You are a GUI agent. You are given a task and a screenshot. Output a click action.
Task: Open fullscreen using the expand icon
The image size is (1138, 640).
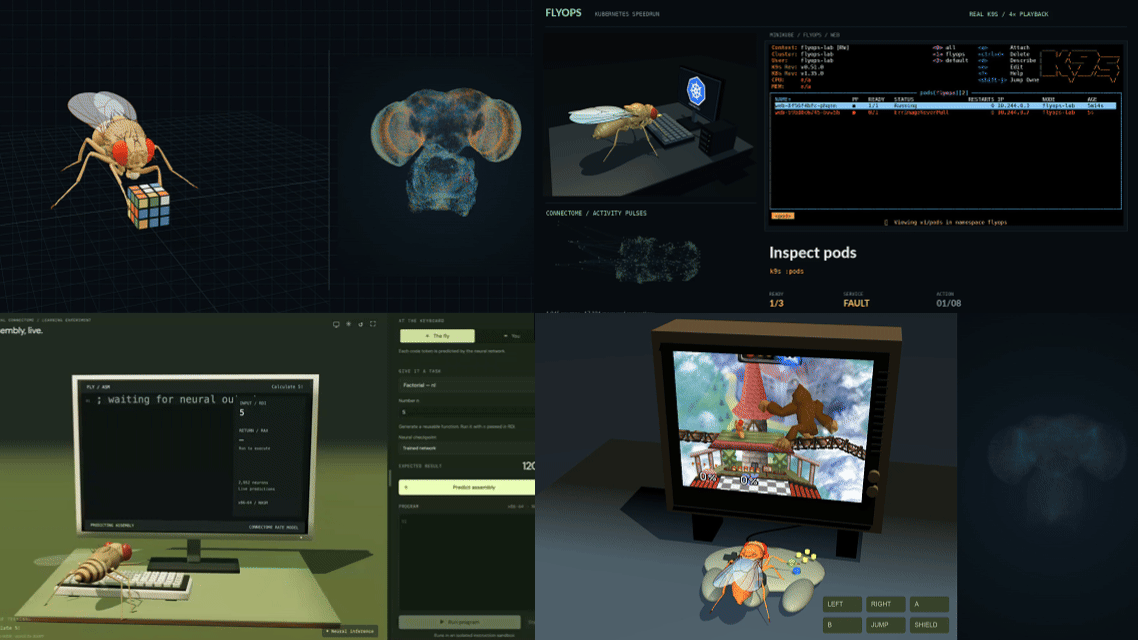[373, 324]
